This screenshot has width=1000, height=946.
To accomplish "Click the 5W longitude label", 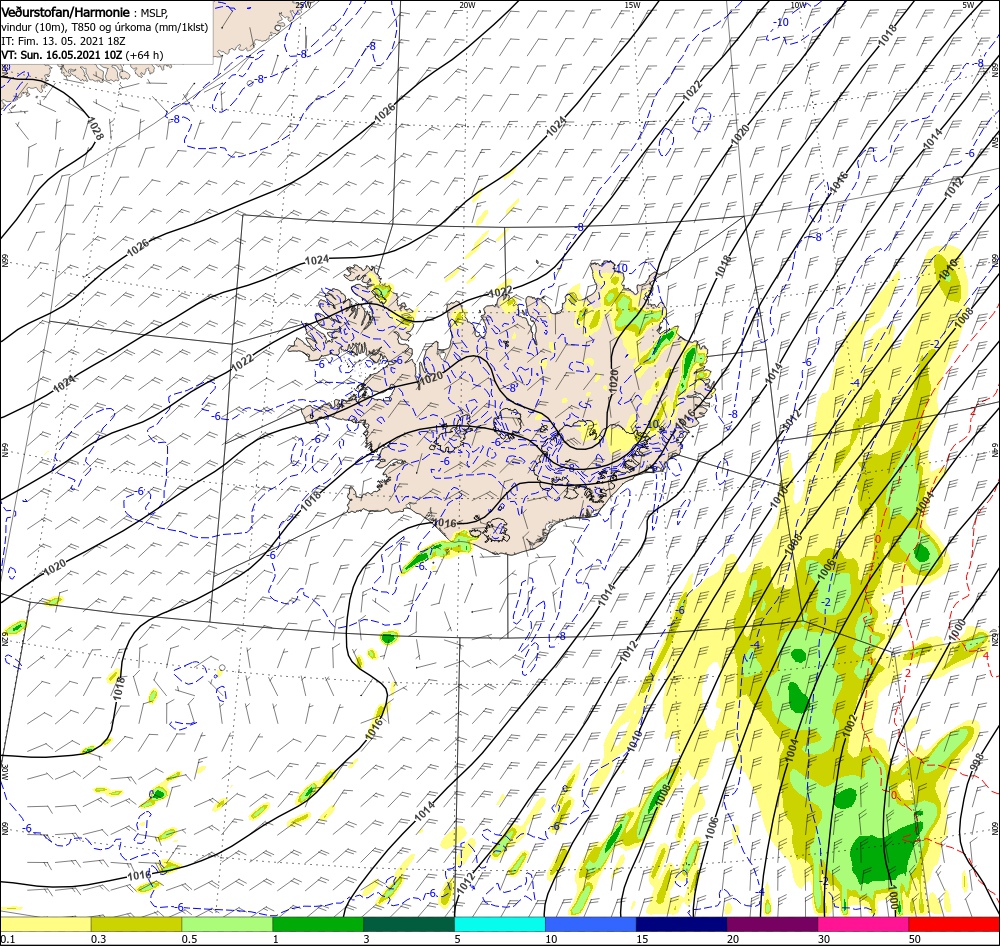I will (968, 5).
